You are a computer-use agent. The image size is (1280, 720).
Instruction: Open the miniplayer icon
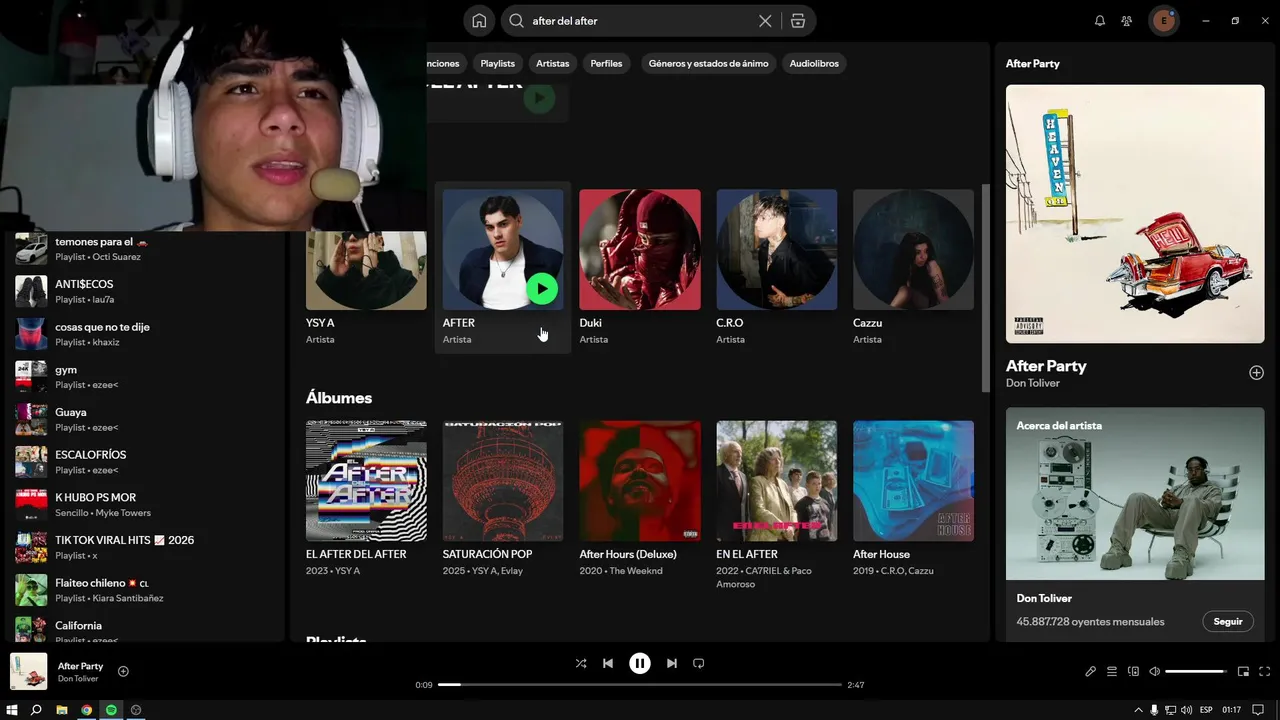coord(1244,671)
